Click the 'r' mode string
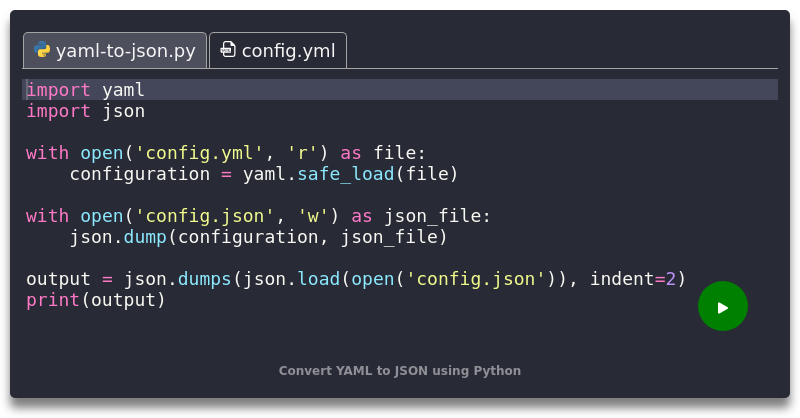Screen dimensions: 800x418 tap(303, 153)
